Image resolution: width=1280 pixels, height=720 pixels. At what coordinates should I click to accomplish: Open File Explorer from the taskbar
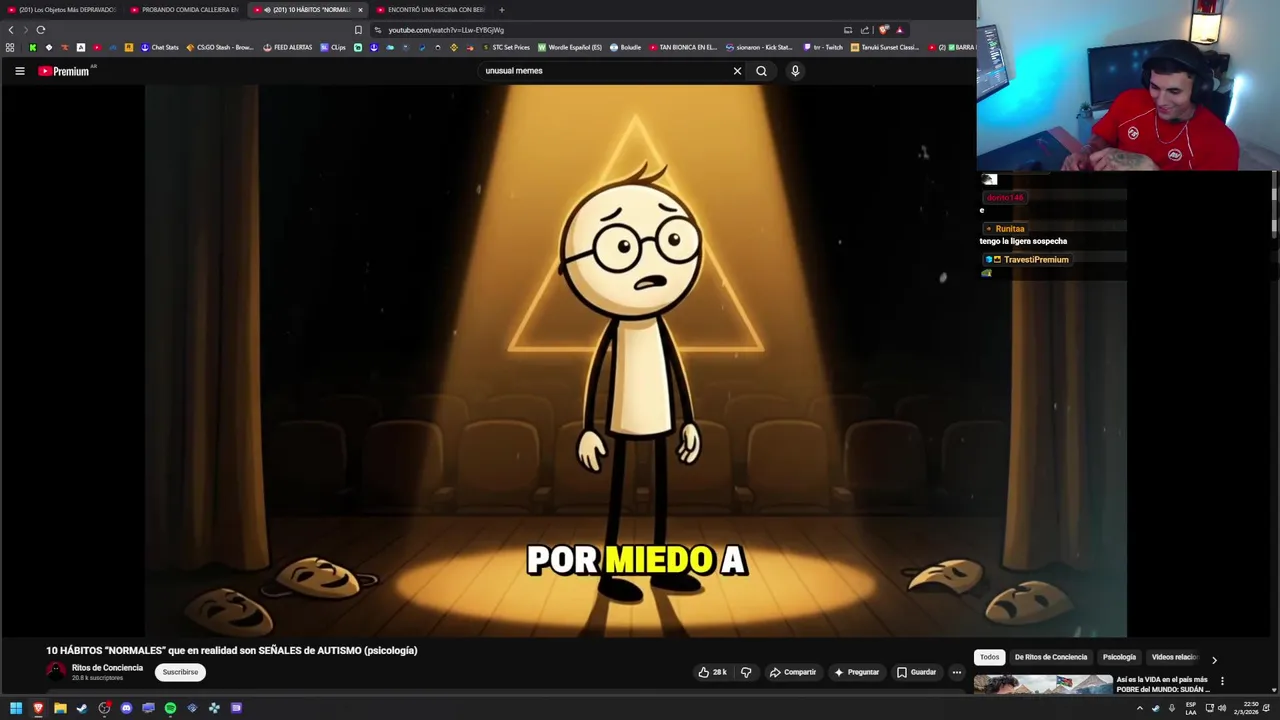(x=60, y=708)
